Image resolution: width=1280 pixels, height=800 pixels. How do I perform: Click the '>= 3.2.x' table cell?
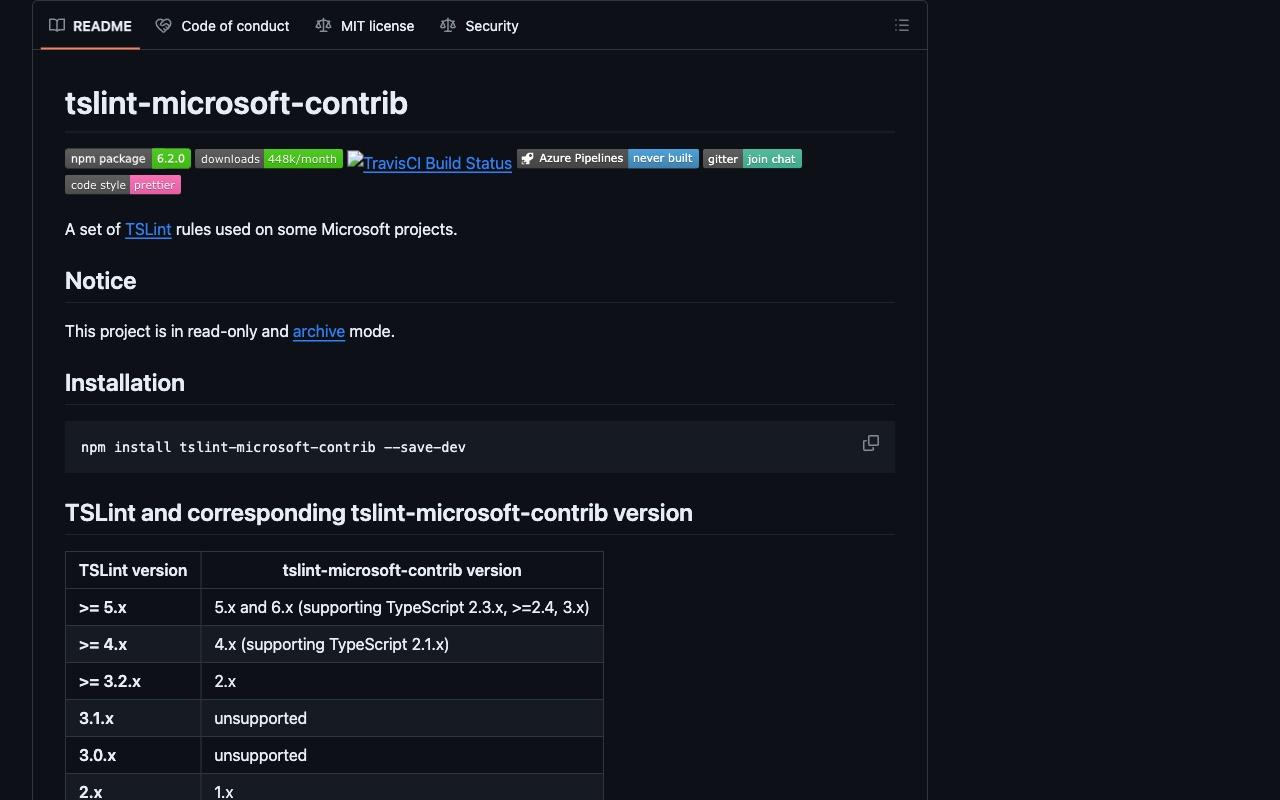[x=133, y=681]
